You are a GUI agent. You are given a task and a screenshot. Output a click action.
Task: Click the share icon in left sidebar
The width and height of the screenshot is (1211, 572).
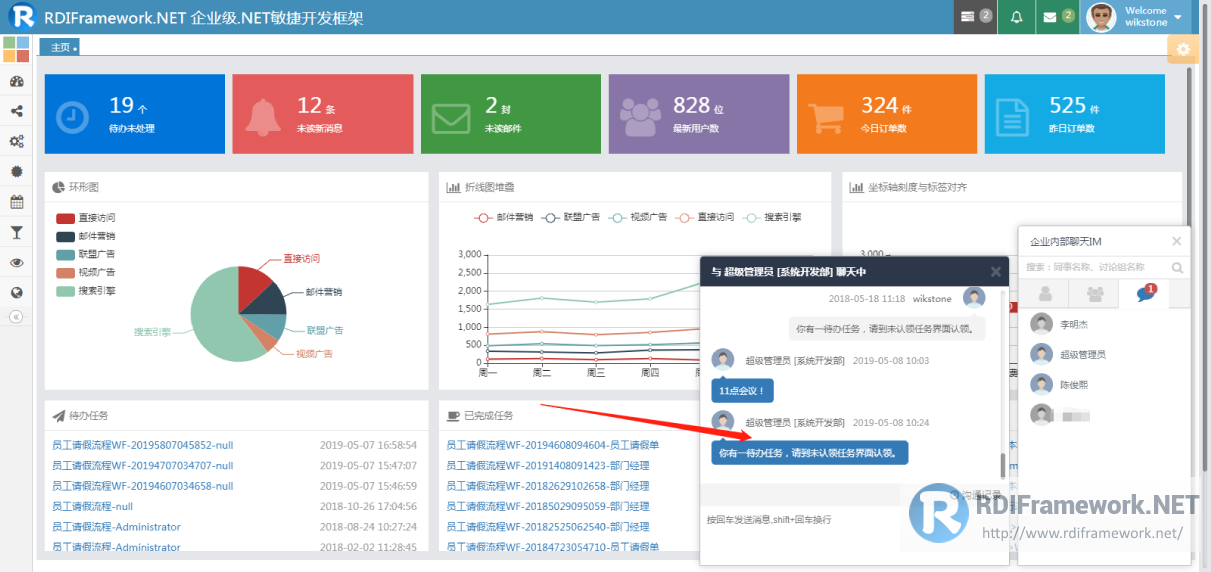(x=16, y=112)
